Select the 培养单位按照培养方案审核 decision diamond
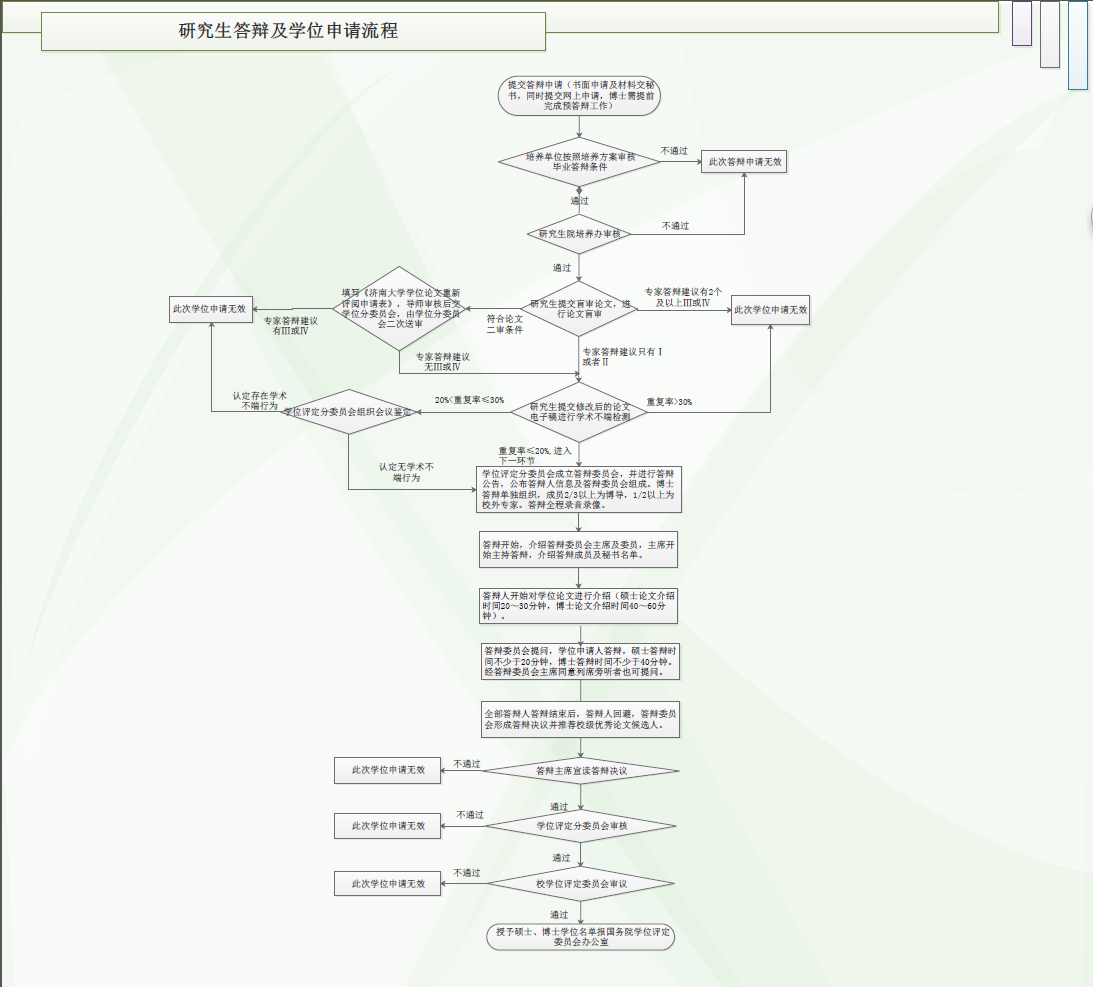 (x=579, y=161)
